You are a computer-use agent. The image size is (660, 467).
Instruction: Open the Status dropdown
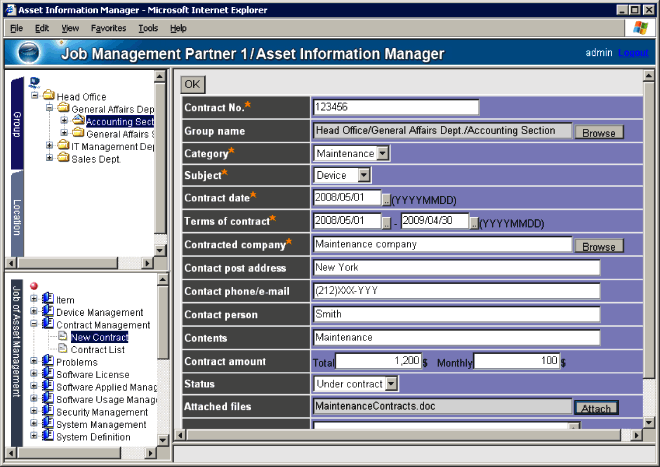(x=391, y=383)
